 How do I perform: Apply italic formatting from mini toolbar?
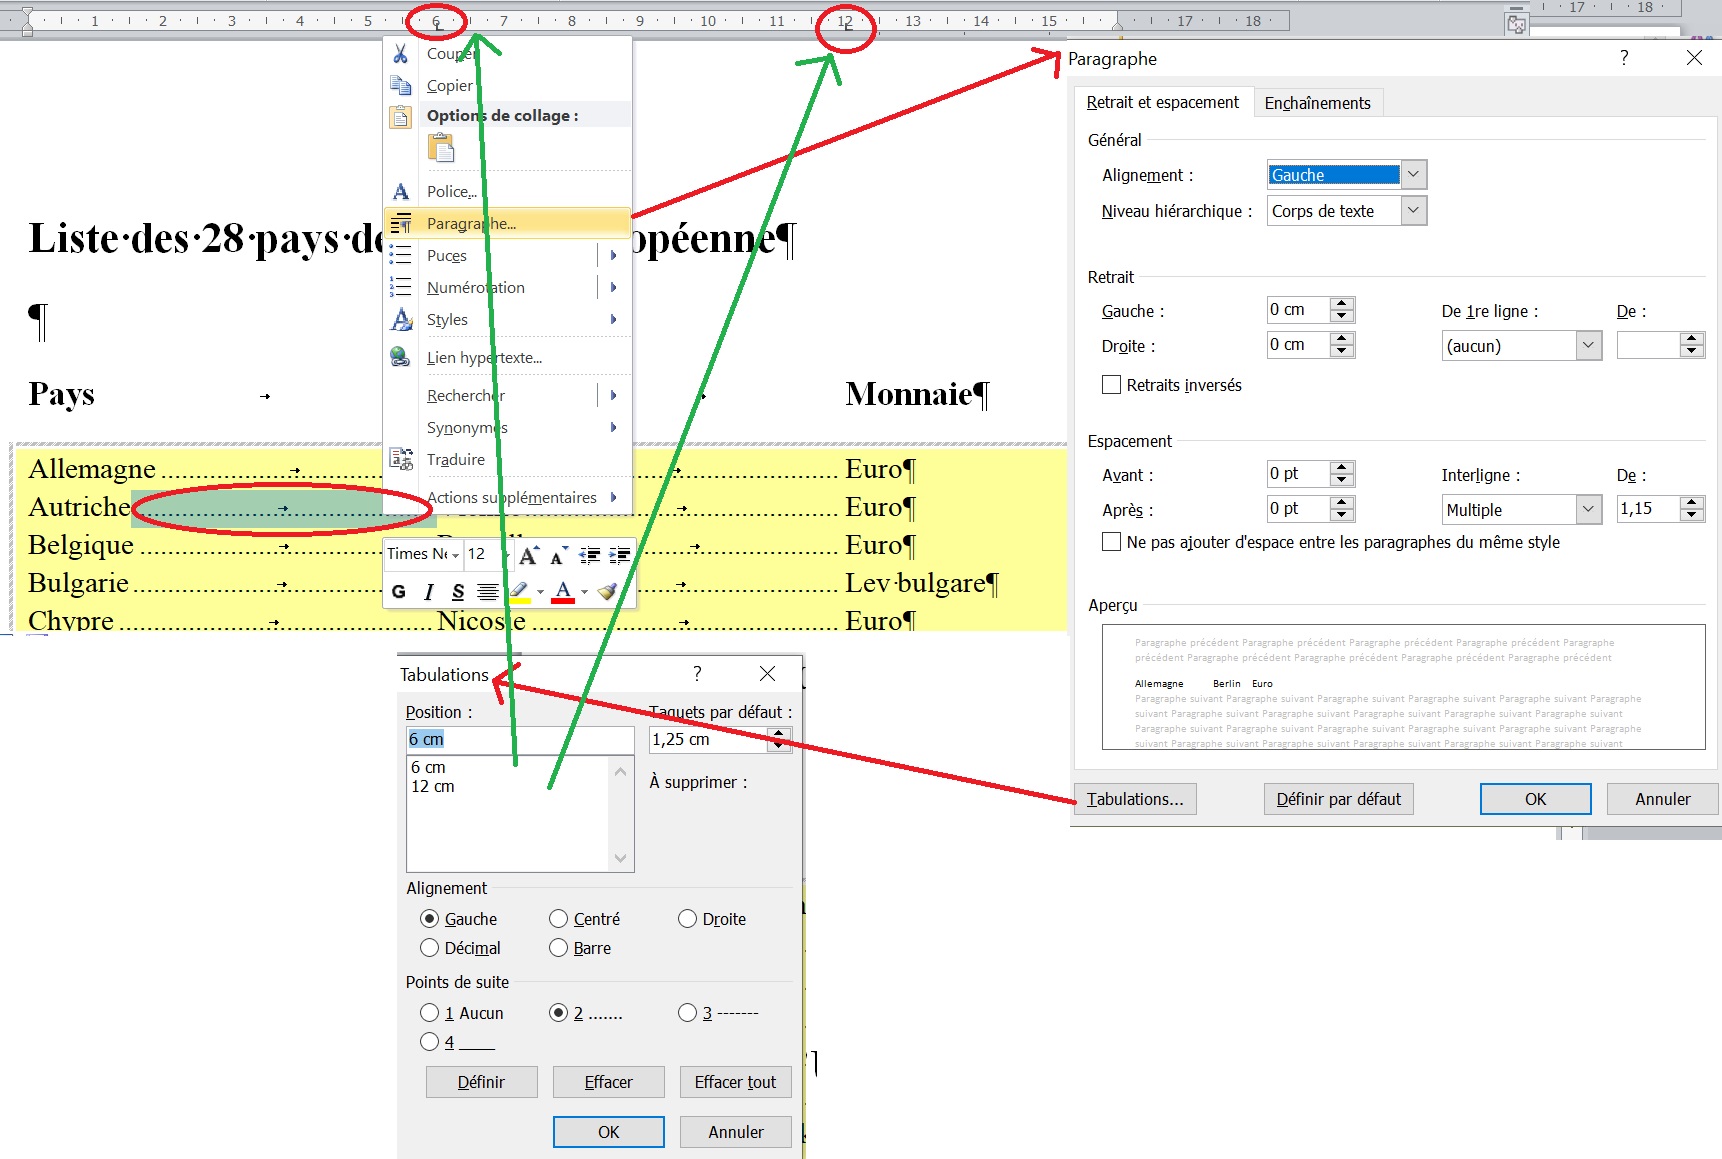point(429,592)
